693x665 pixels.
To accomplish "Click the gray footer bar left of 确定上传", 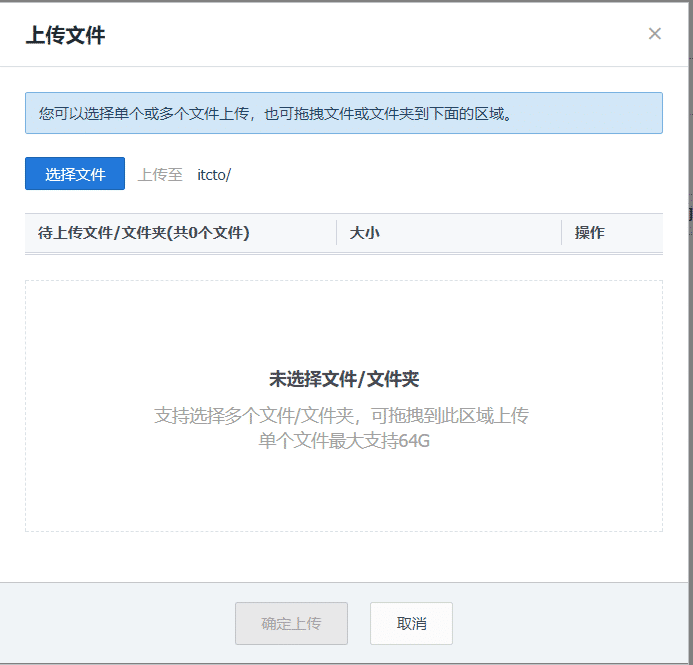I will coord(120,623).
